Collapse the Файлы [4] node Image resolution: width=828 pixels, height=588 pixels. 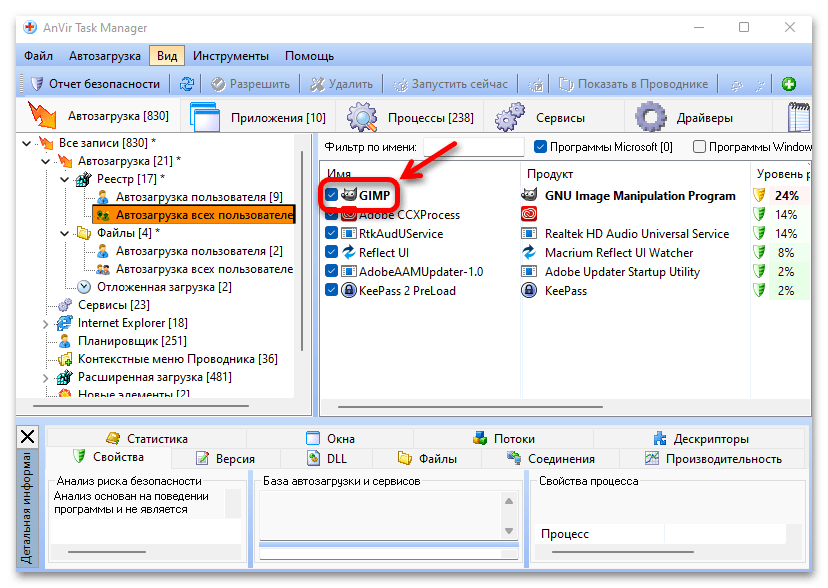click(x=64, y=233)
